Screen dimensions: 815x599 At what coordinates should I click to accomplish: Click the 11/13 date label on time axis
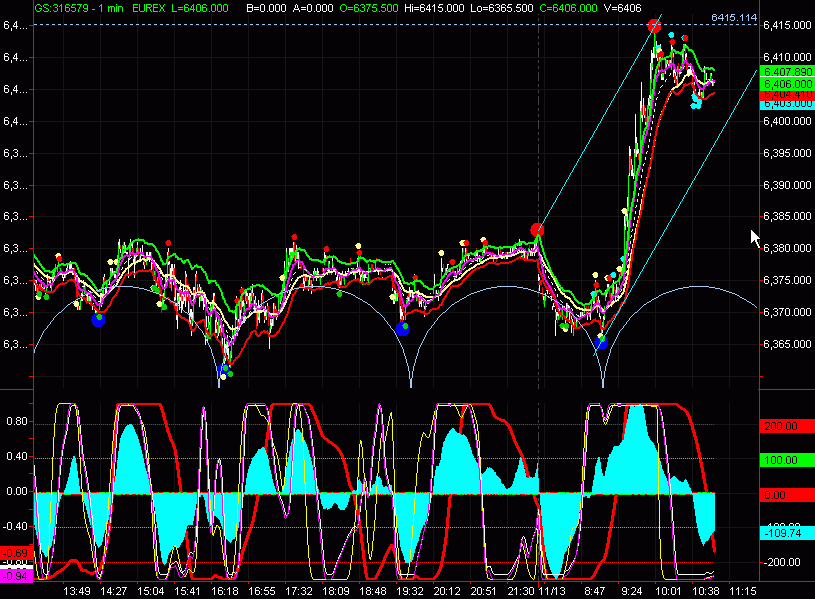click(552, 591)
